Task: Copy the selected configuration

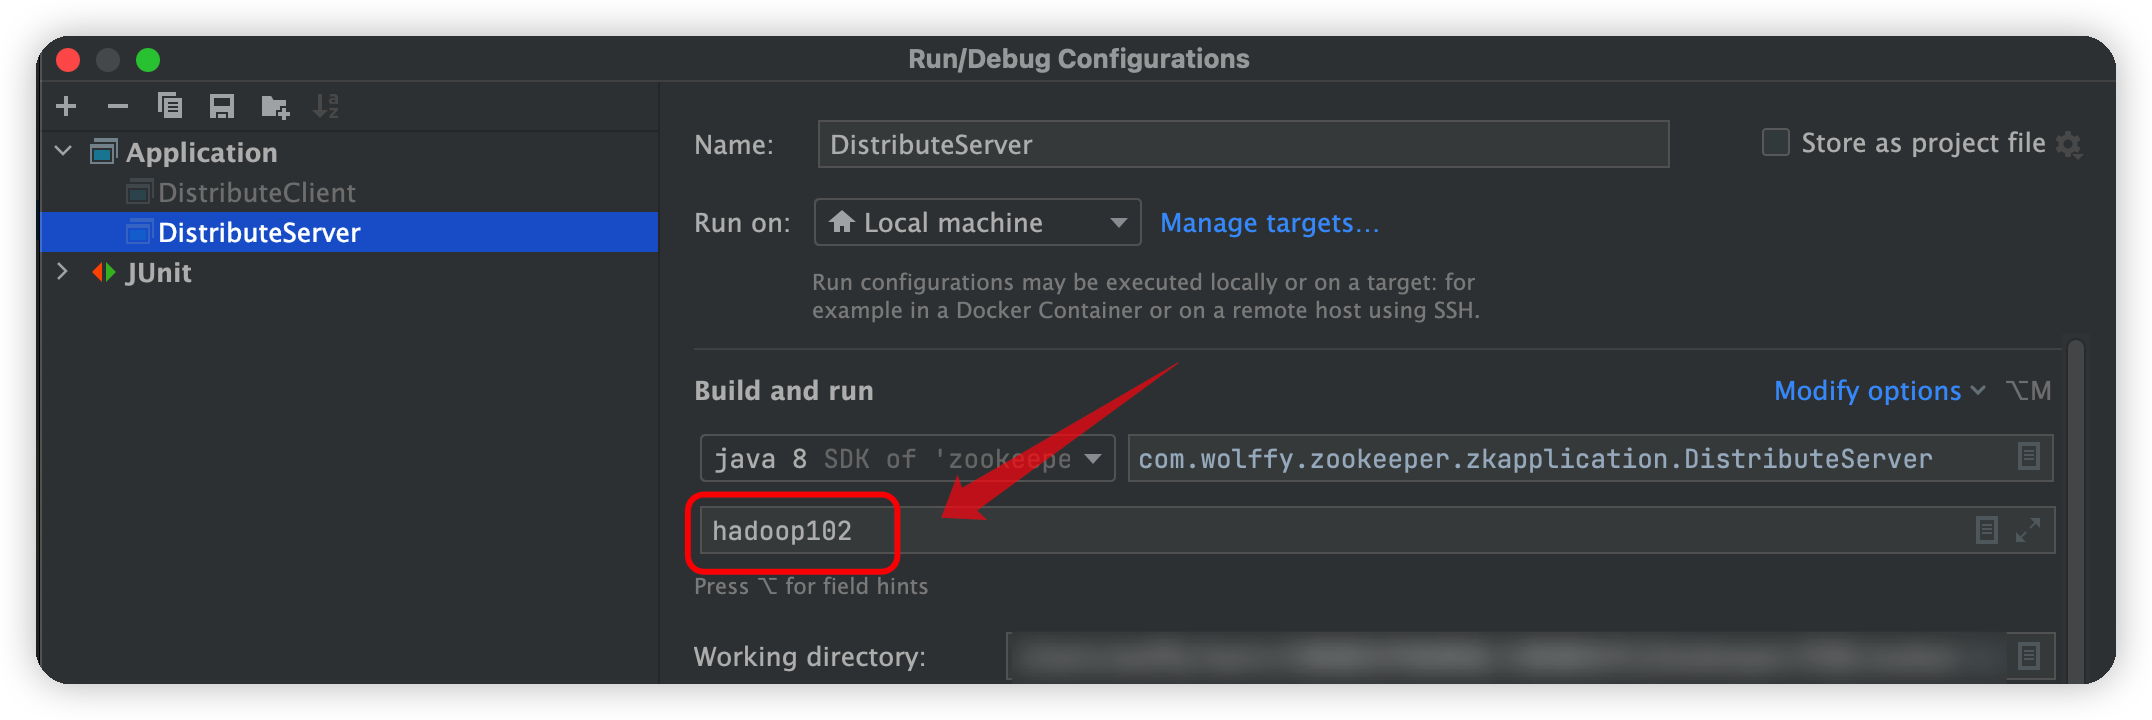Action: (x=170, y=106)
